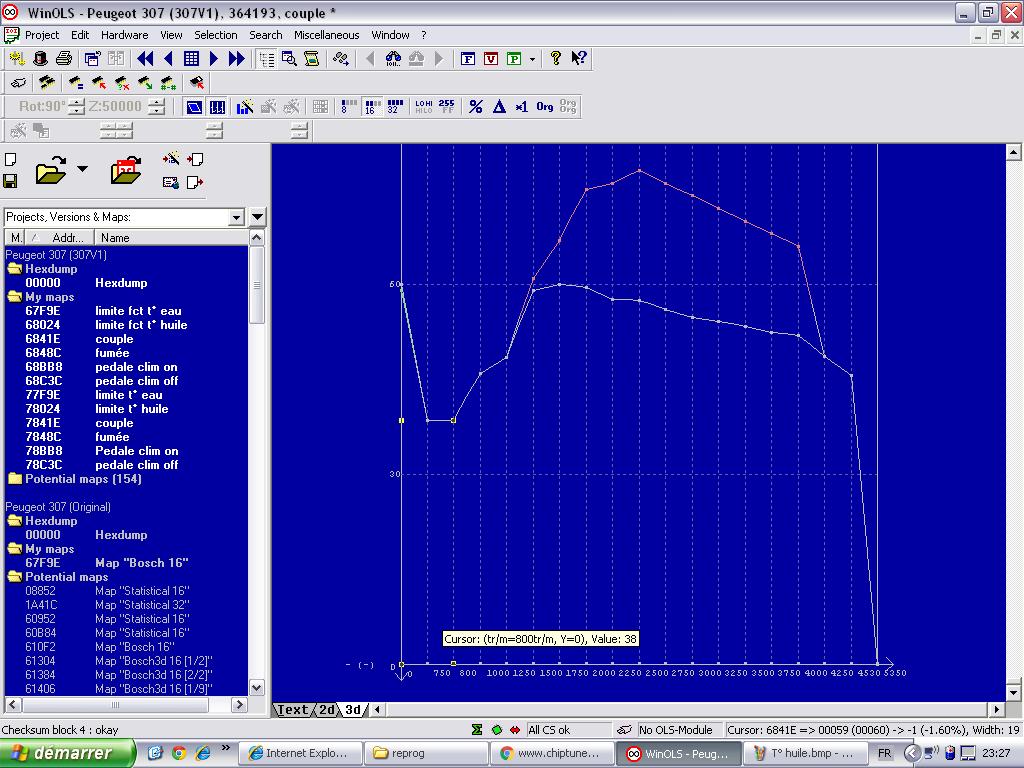Open the Hardware menu
The height and width of the screenshot is (768, 1024).
point(124,35)
